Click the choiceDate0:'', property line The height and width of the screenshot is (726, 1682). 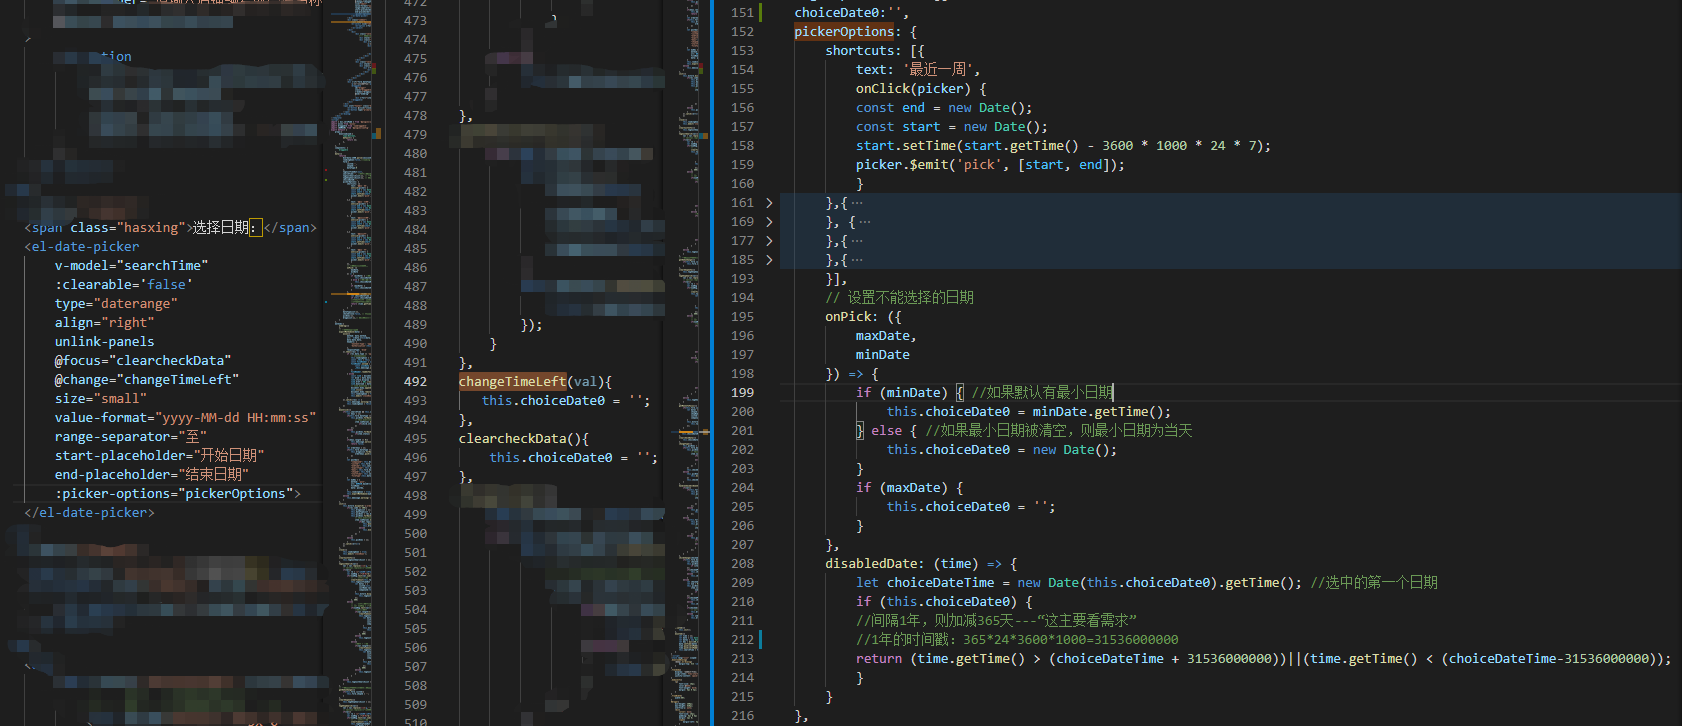tap(852, 13)
